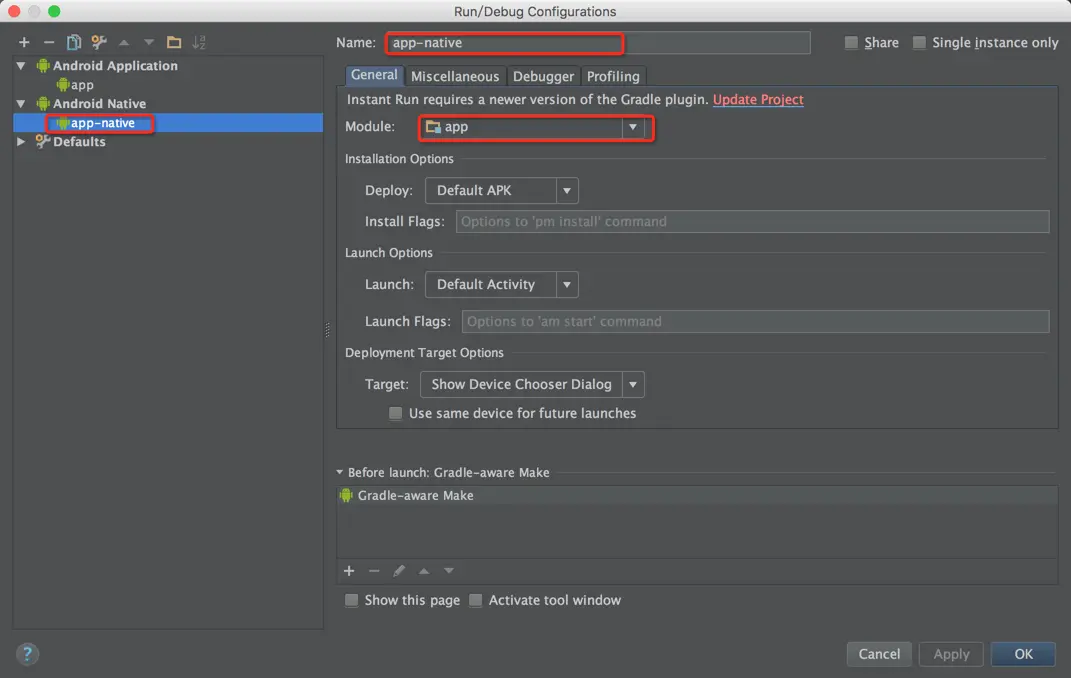Select the Android Native group label

point(99,104)
